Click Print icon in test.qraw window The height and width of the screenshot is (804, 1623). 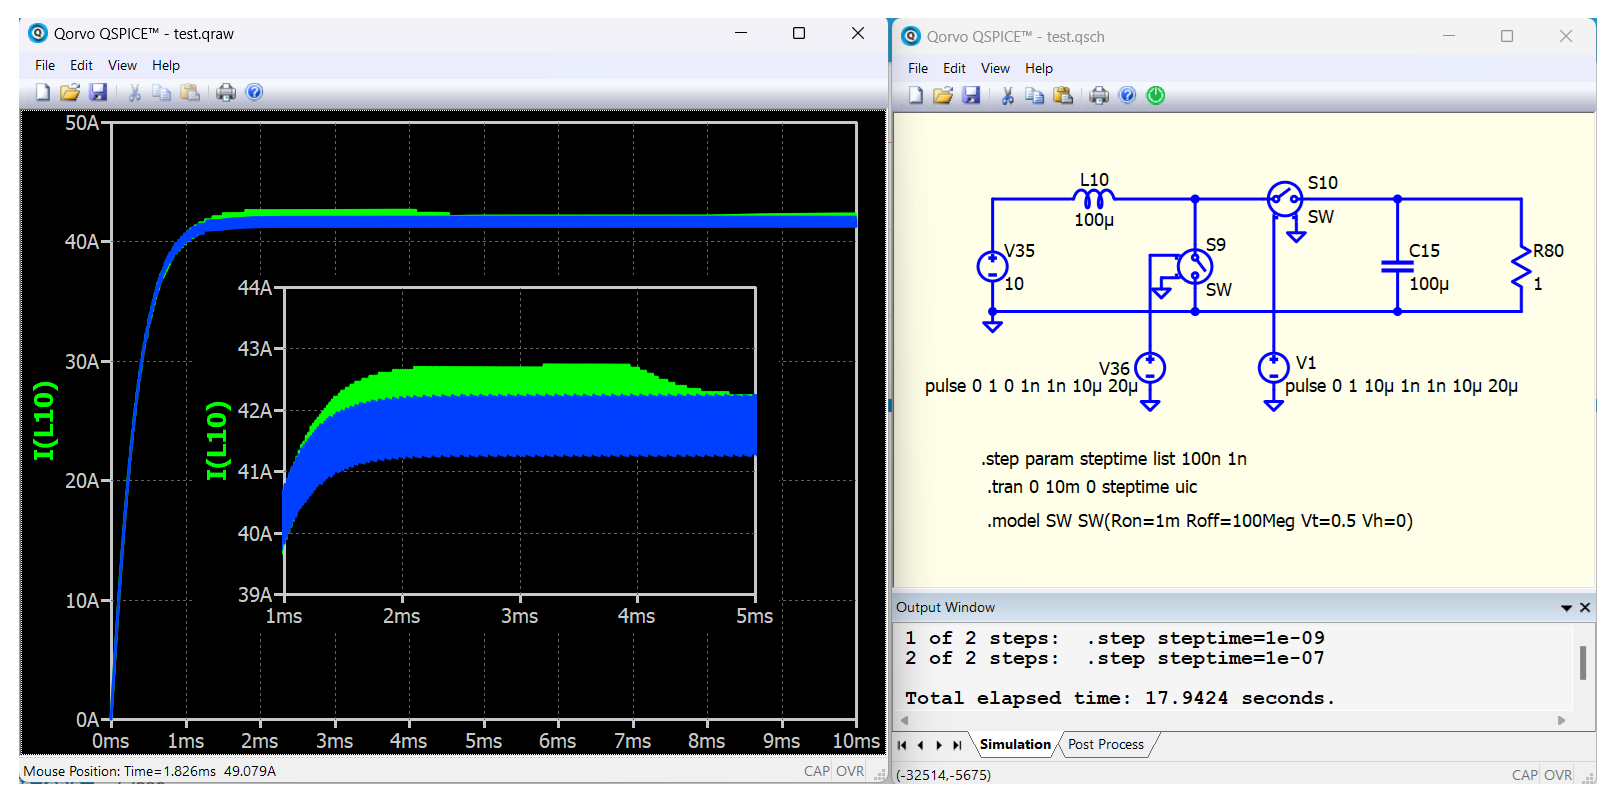(x=226, y=92)
